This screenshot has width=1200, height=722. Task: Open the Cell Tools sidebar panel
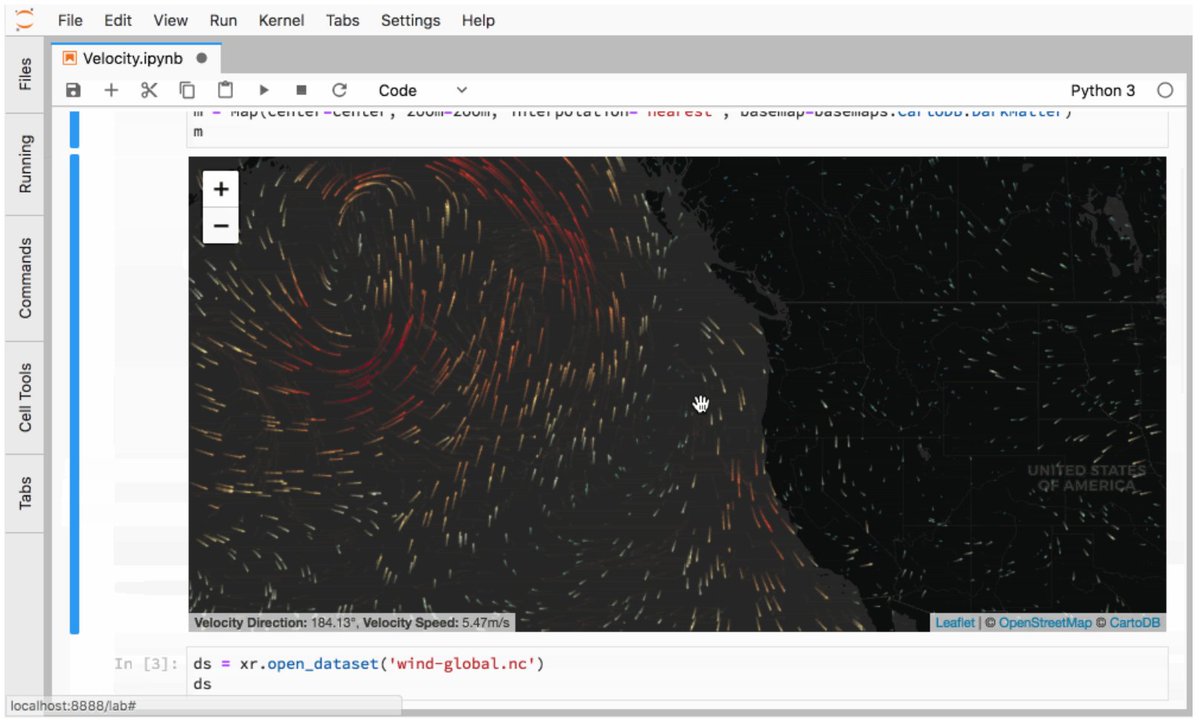(x=25, y=397)
